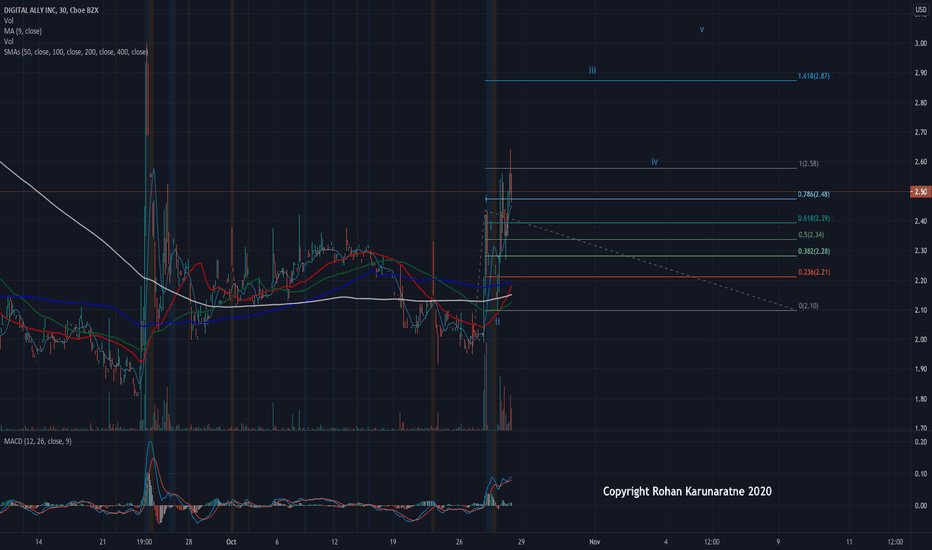This screenshot has height=550, width=932.
Task: Select the 0.786(2.48) Fibonacci level label
Action: [814, 194]
